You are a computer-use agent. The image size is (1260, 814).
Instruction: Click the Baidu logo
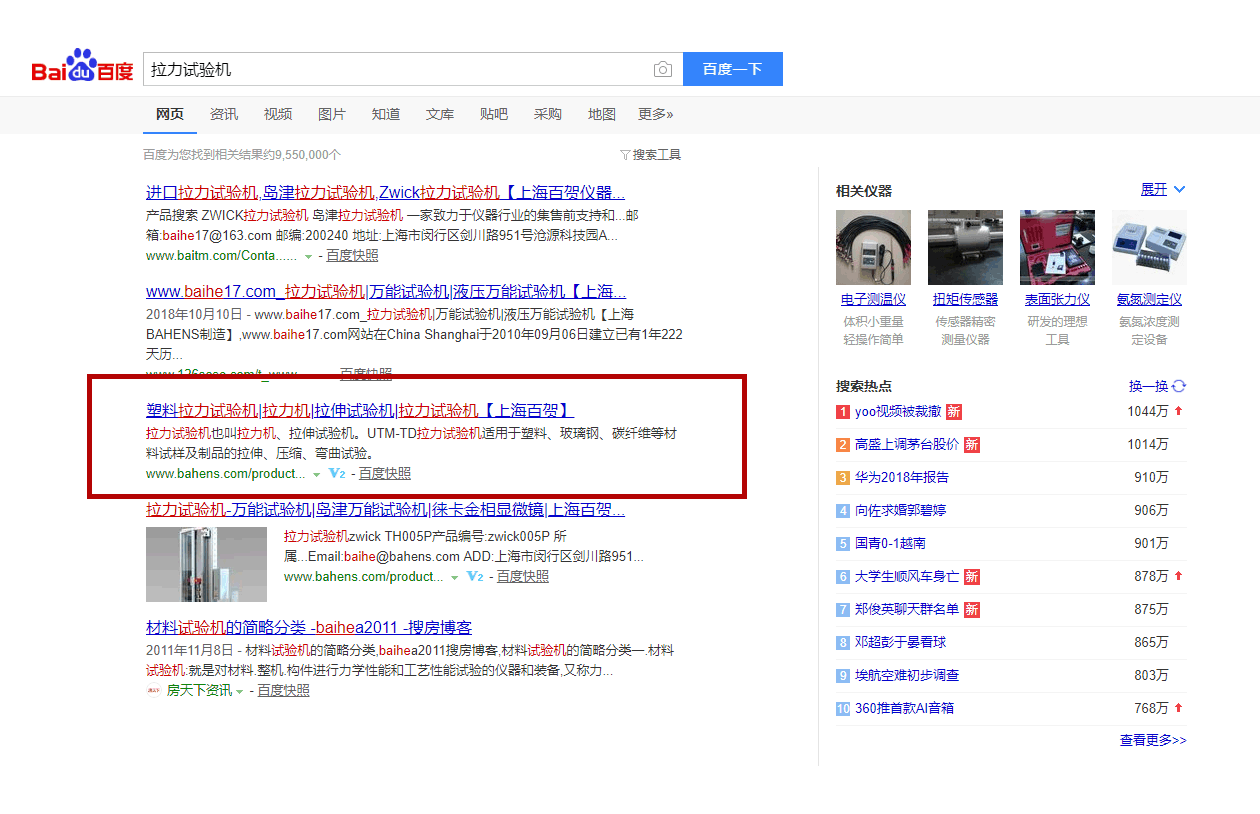click(82, 67)
